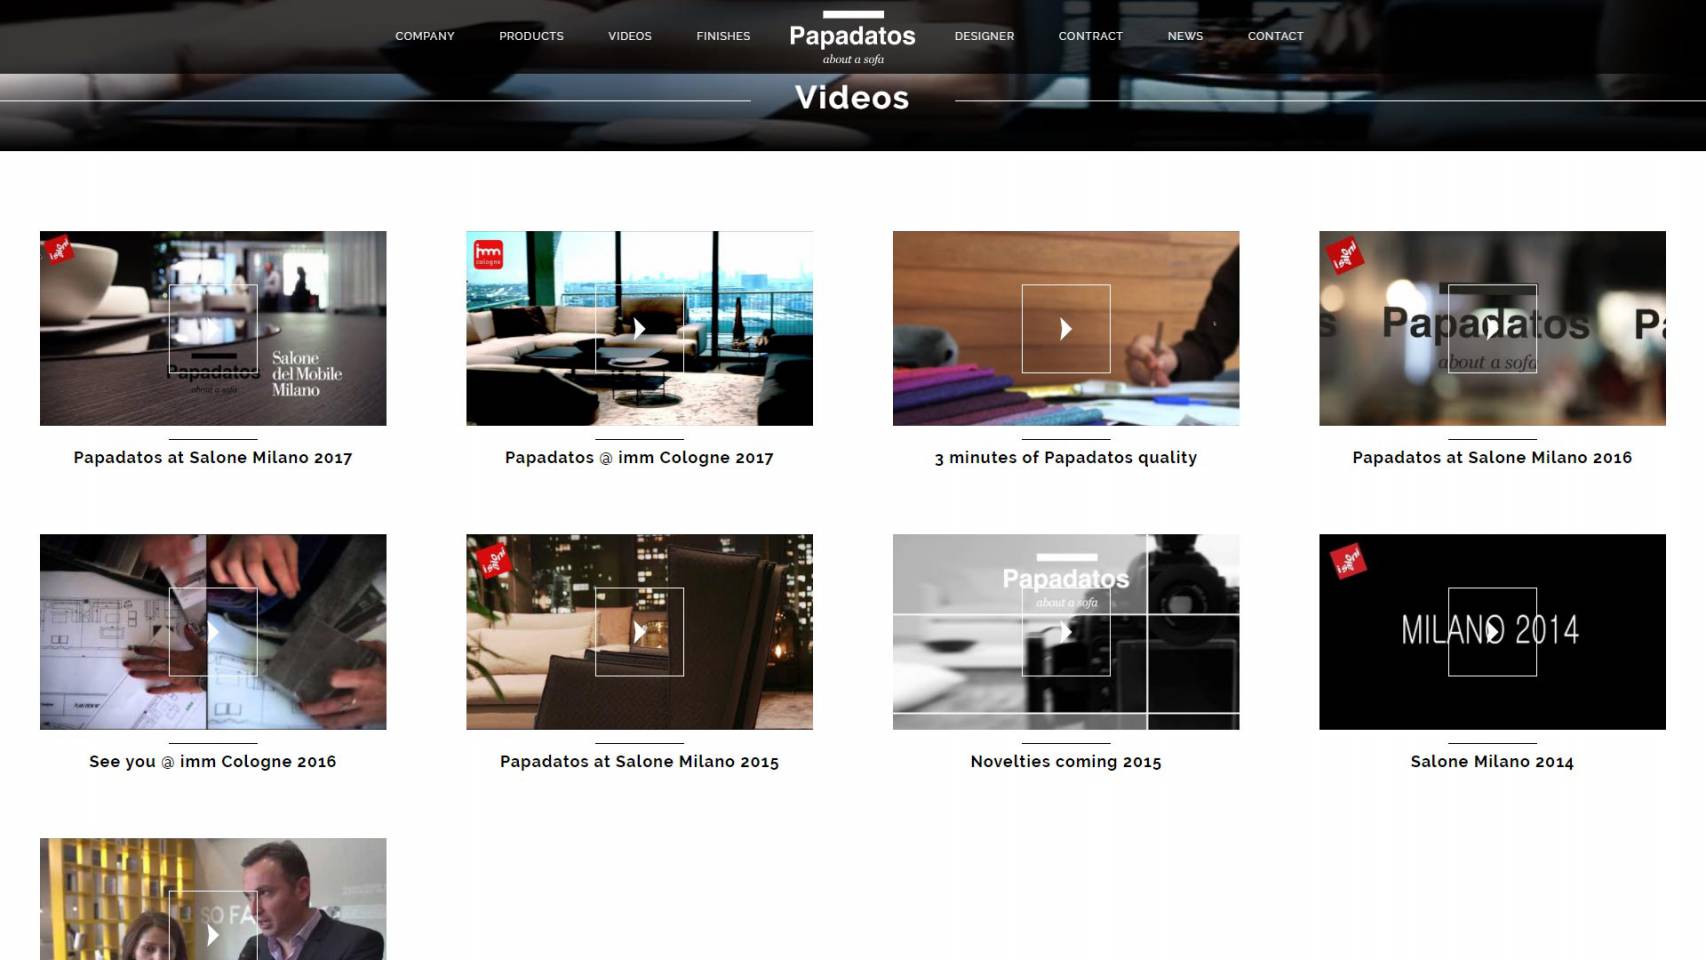1706x960 pixels.
Task: Click iSaloni badge on Milano 2014 thumbnail
Action: (1347, 561)
